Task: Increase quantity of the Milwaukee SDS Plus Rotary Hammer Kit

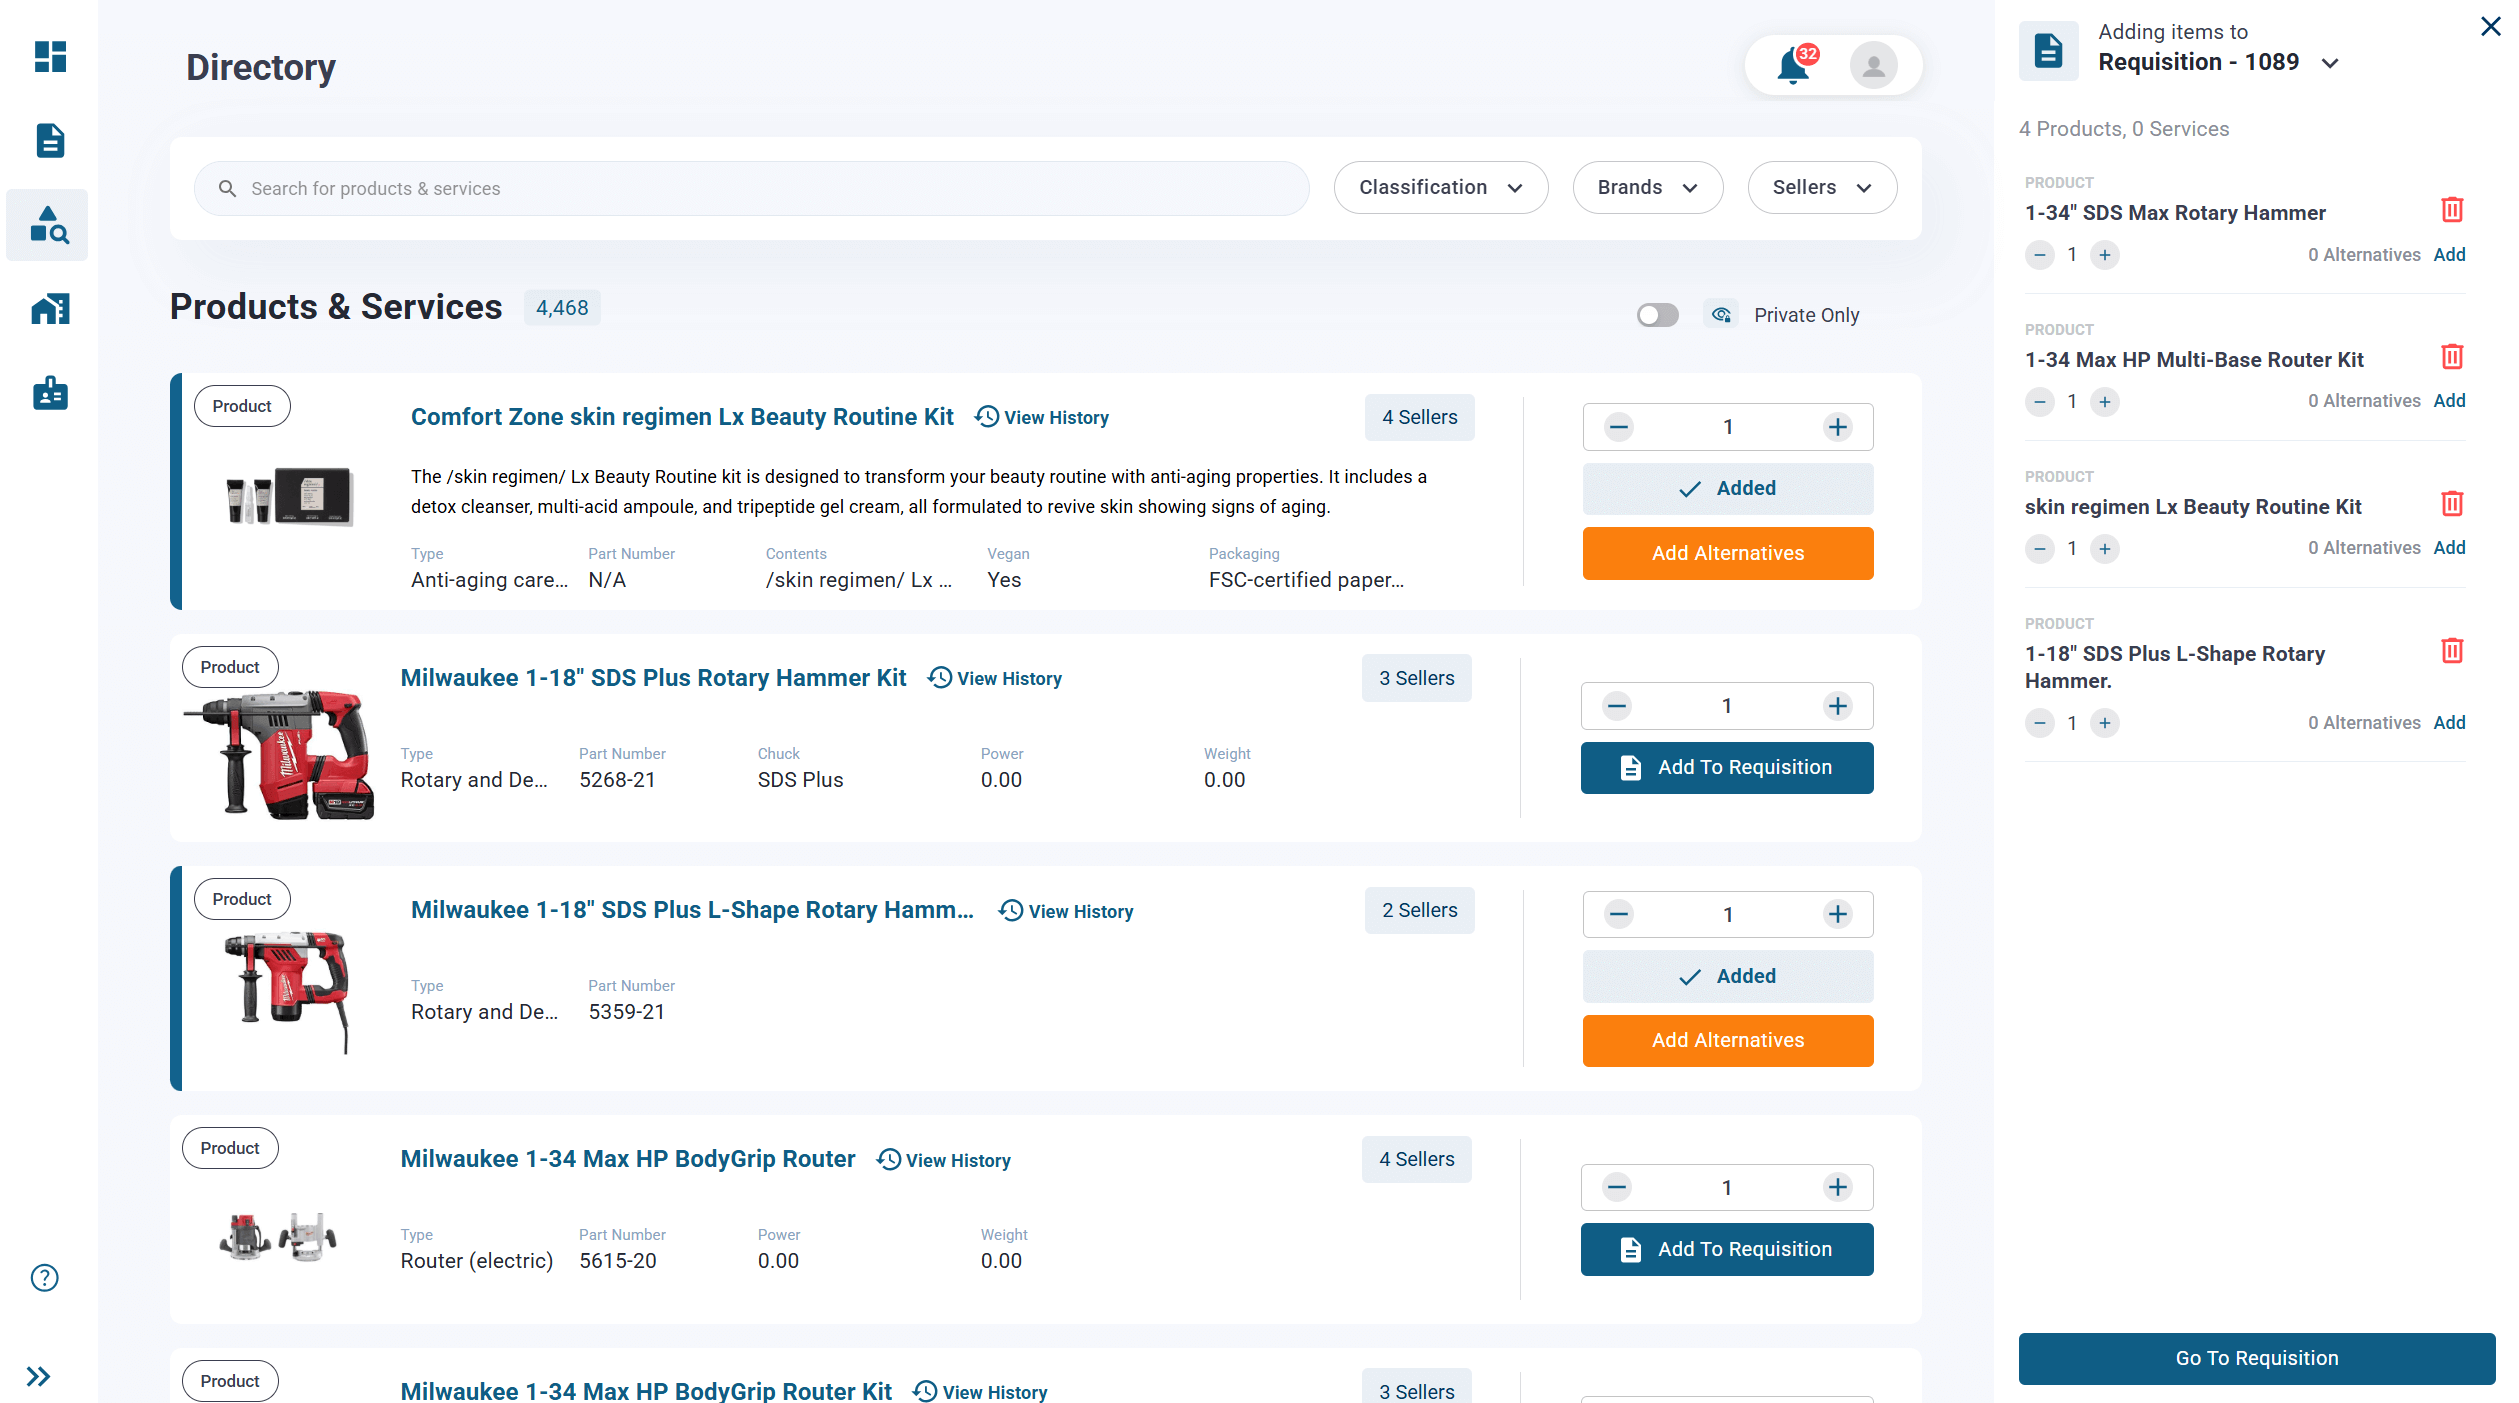Action: (1837, 705)
